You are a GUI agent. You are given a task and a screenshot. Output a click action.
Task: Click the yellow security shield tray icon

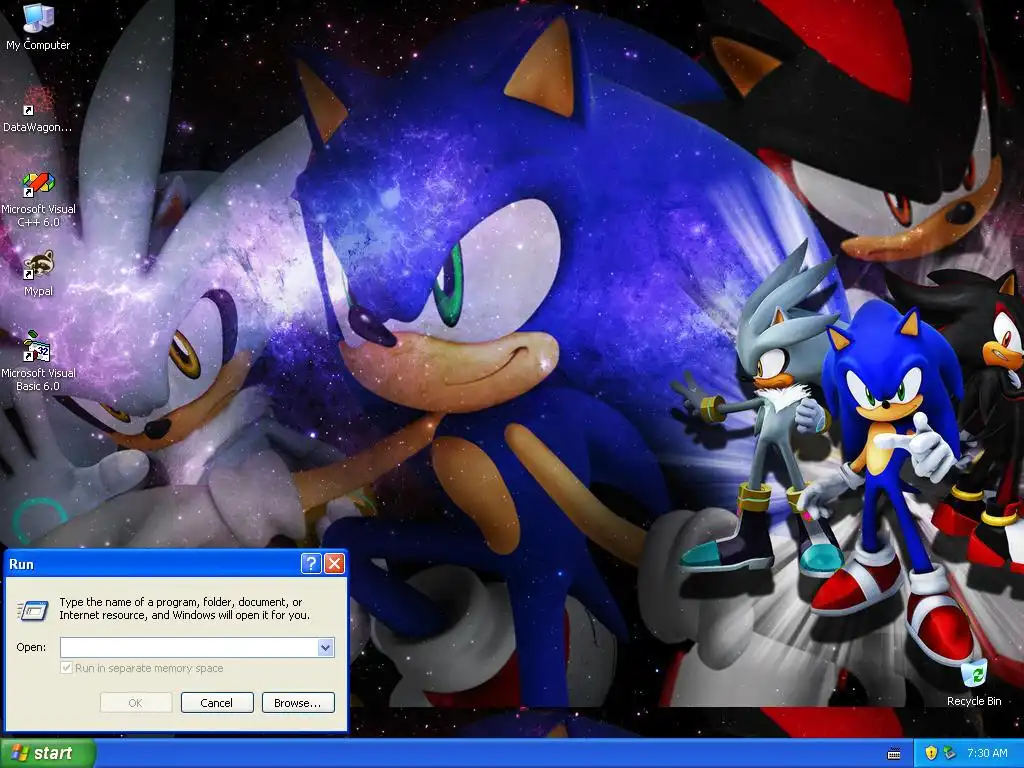click(x=931, y=753)
